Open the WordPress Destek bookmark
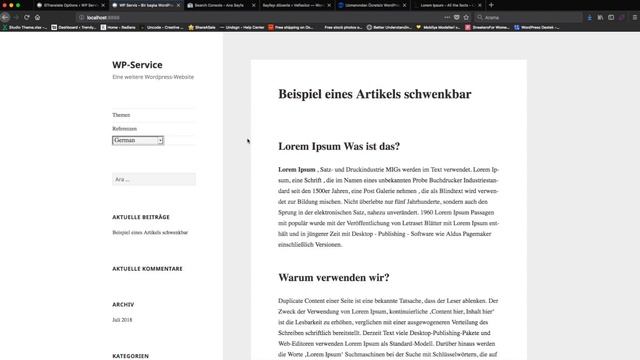The width and height of the screenshot is (640, 360). point(537,27)
